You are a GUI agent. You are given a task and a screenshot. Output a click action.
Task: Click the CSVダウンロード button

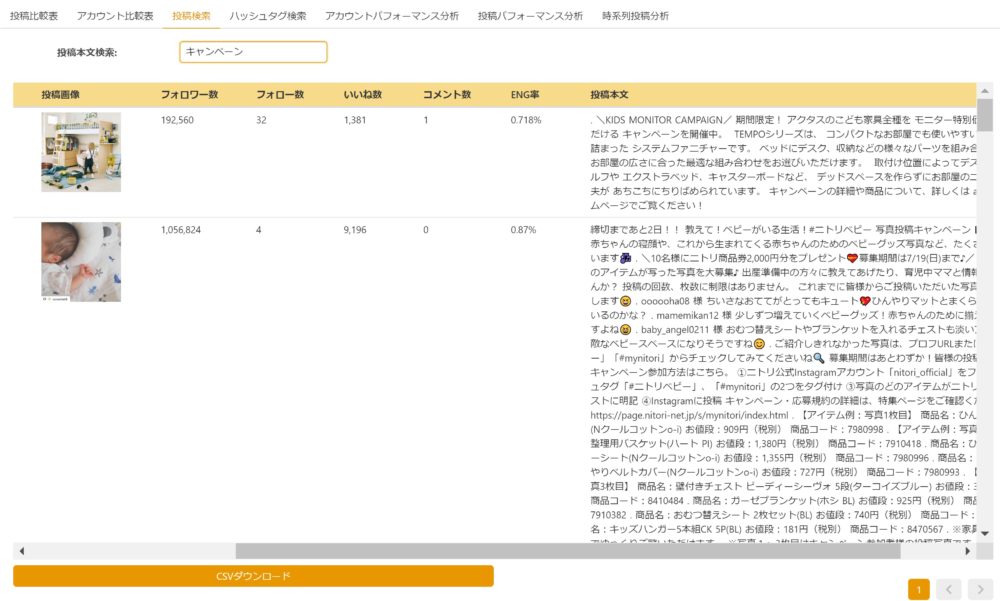(253, 575)
